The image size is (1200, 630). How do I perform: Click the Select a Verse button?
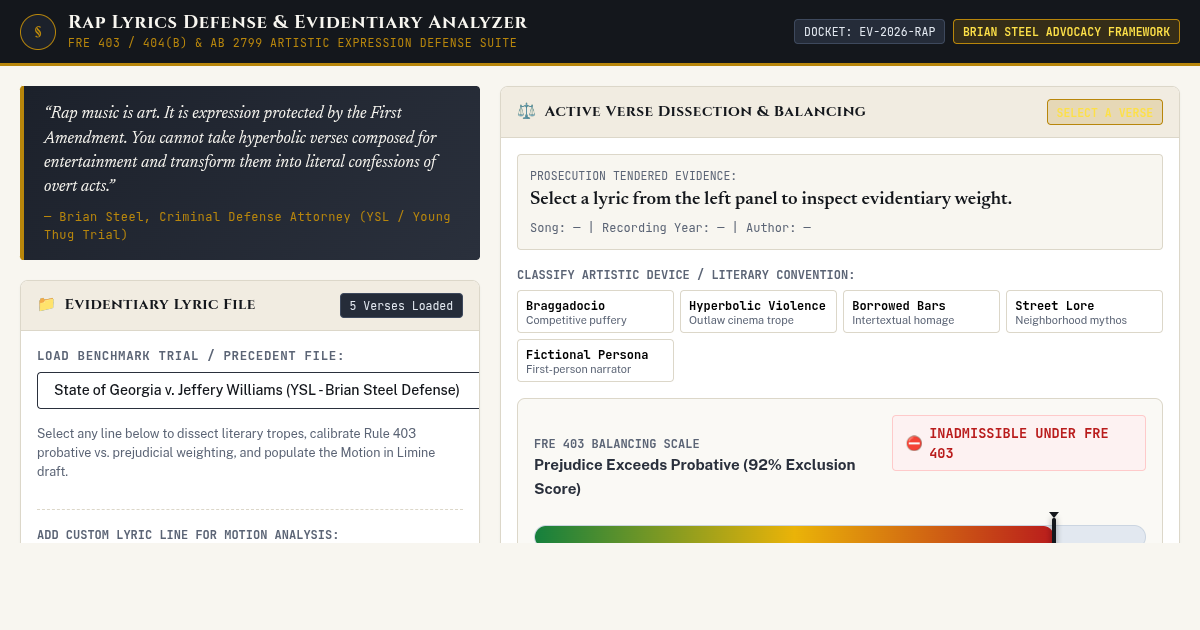[x=1105, y=112]
